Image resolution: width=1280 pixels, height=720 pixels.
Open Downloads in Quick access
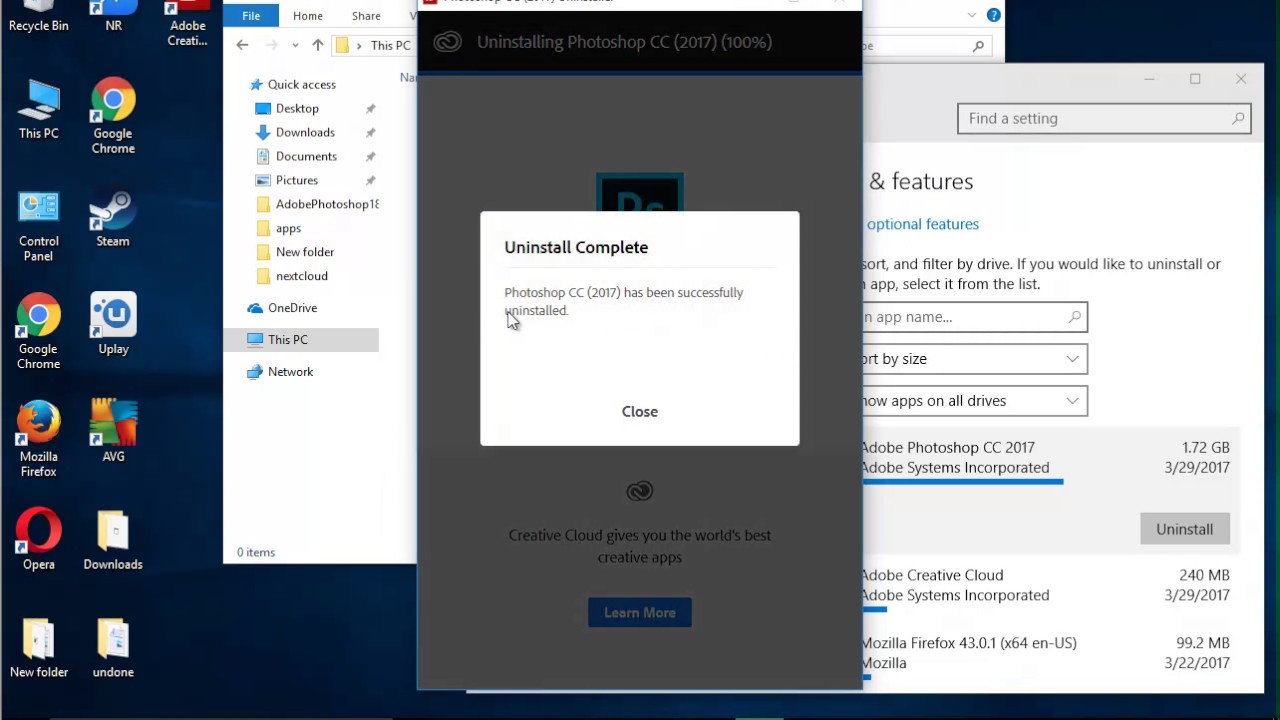pyautogui.click(x=305, y=132)
